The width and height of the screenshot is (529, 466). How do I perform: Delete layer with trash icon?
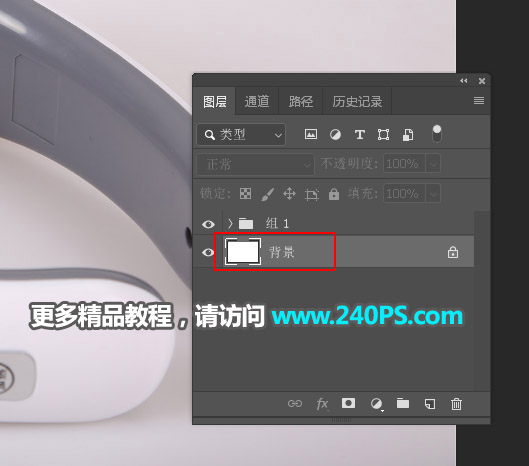point(456,404)
